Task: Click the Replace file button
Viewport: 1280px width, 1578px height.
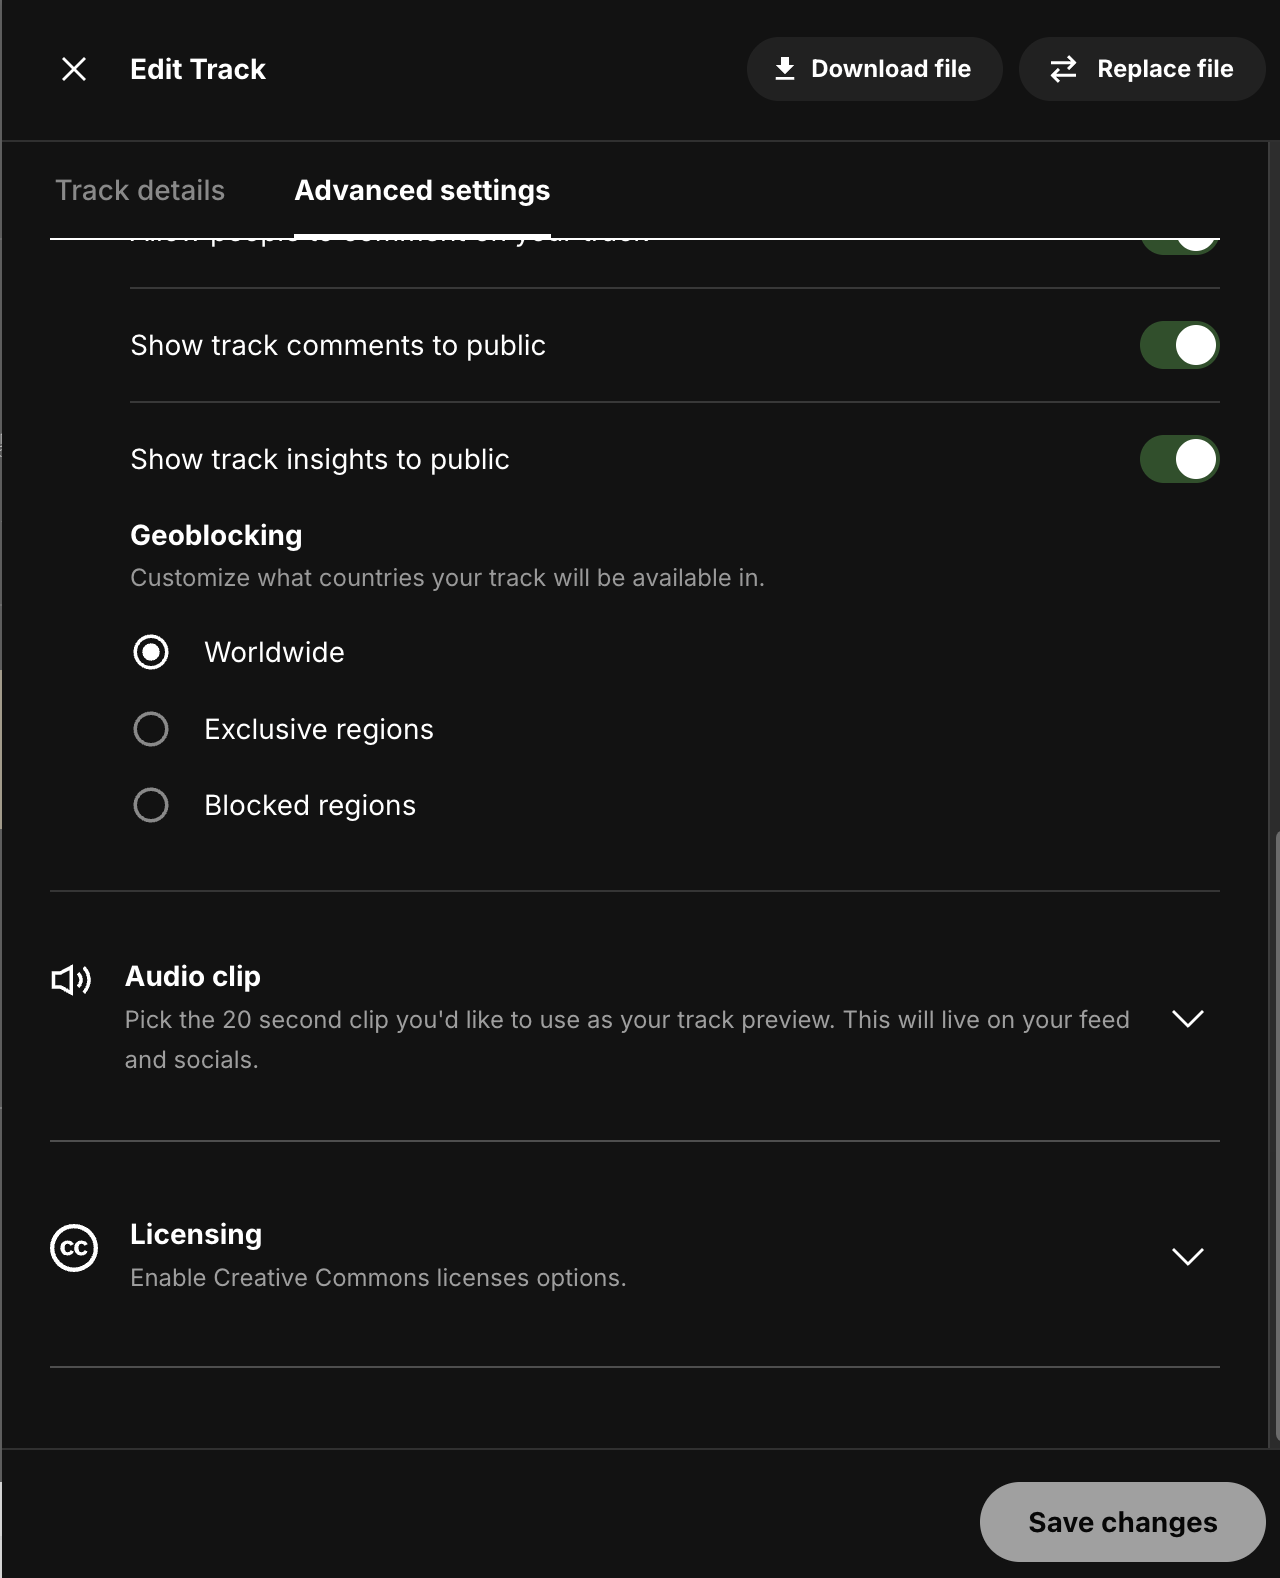Action: (1141, 68)
